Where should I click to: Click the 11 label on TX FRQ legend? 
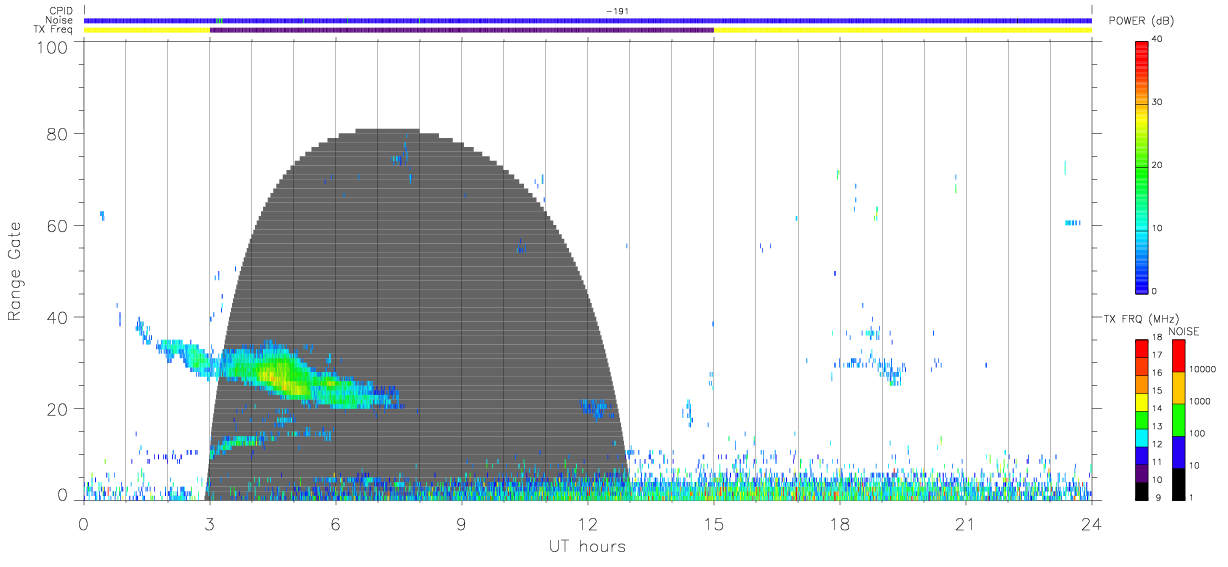point(1157,463)
